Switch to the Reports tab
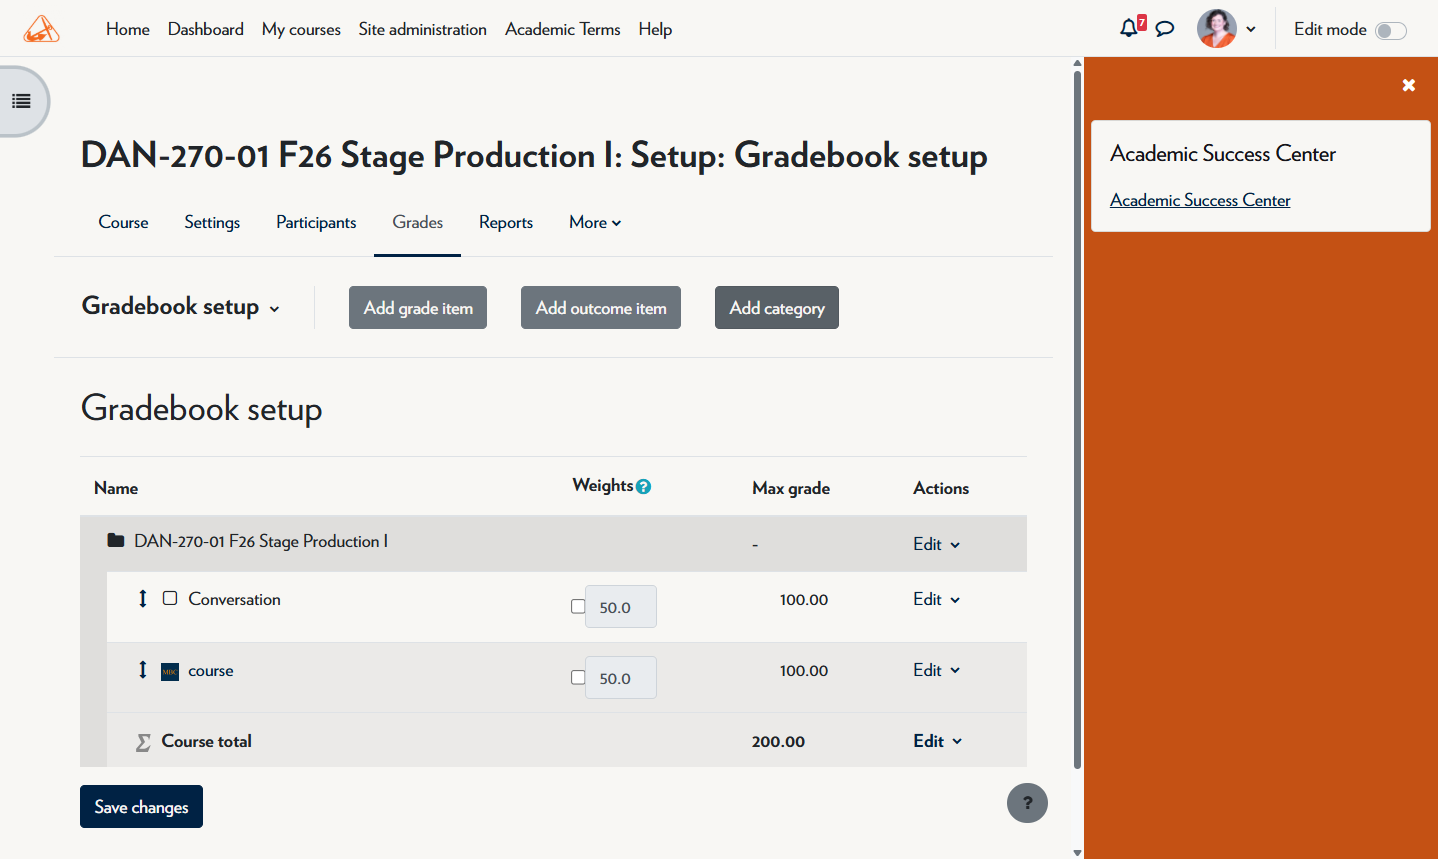This screenshot has height=859, width=1438. [506, 222]
